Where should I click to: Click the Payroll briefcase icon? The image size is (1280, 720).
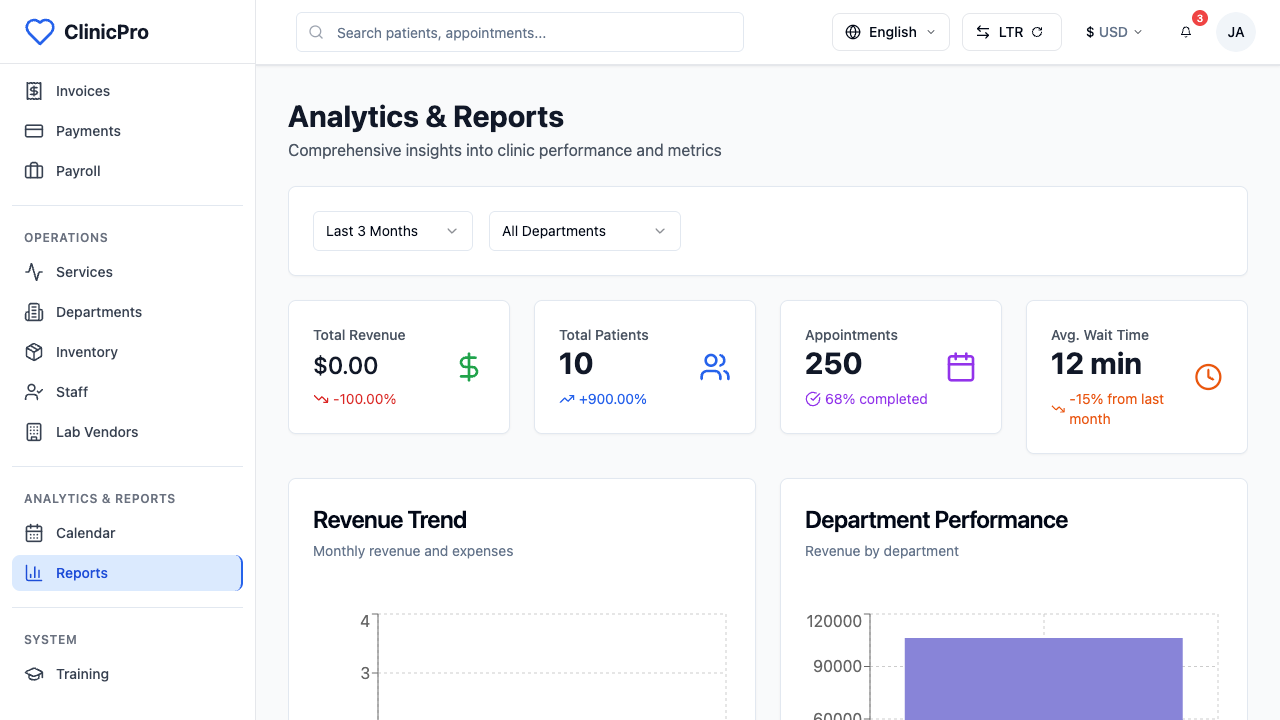[x=34, y=171]
